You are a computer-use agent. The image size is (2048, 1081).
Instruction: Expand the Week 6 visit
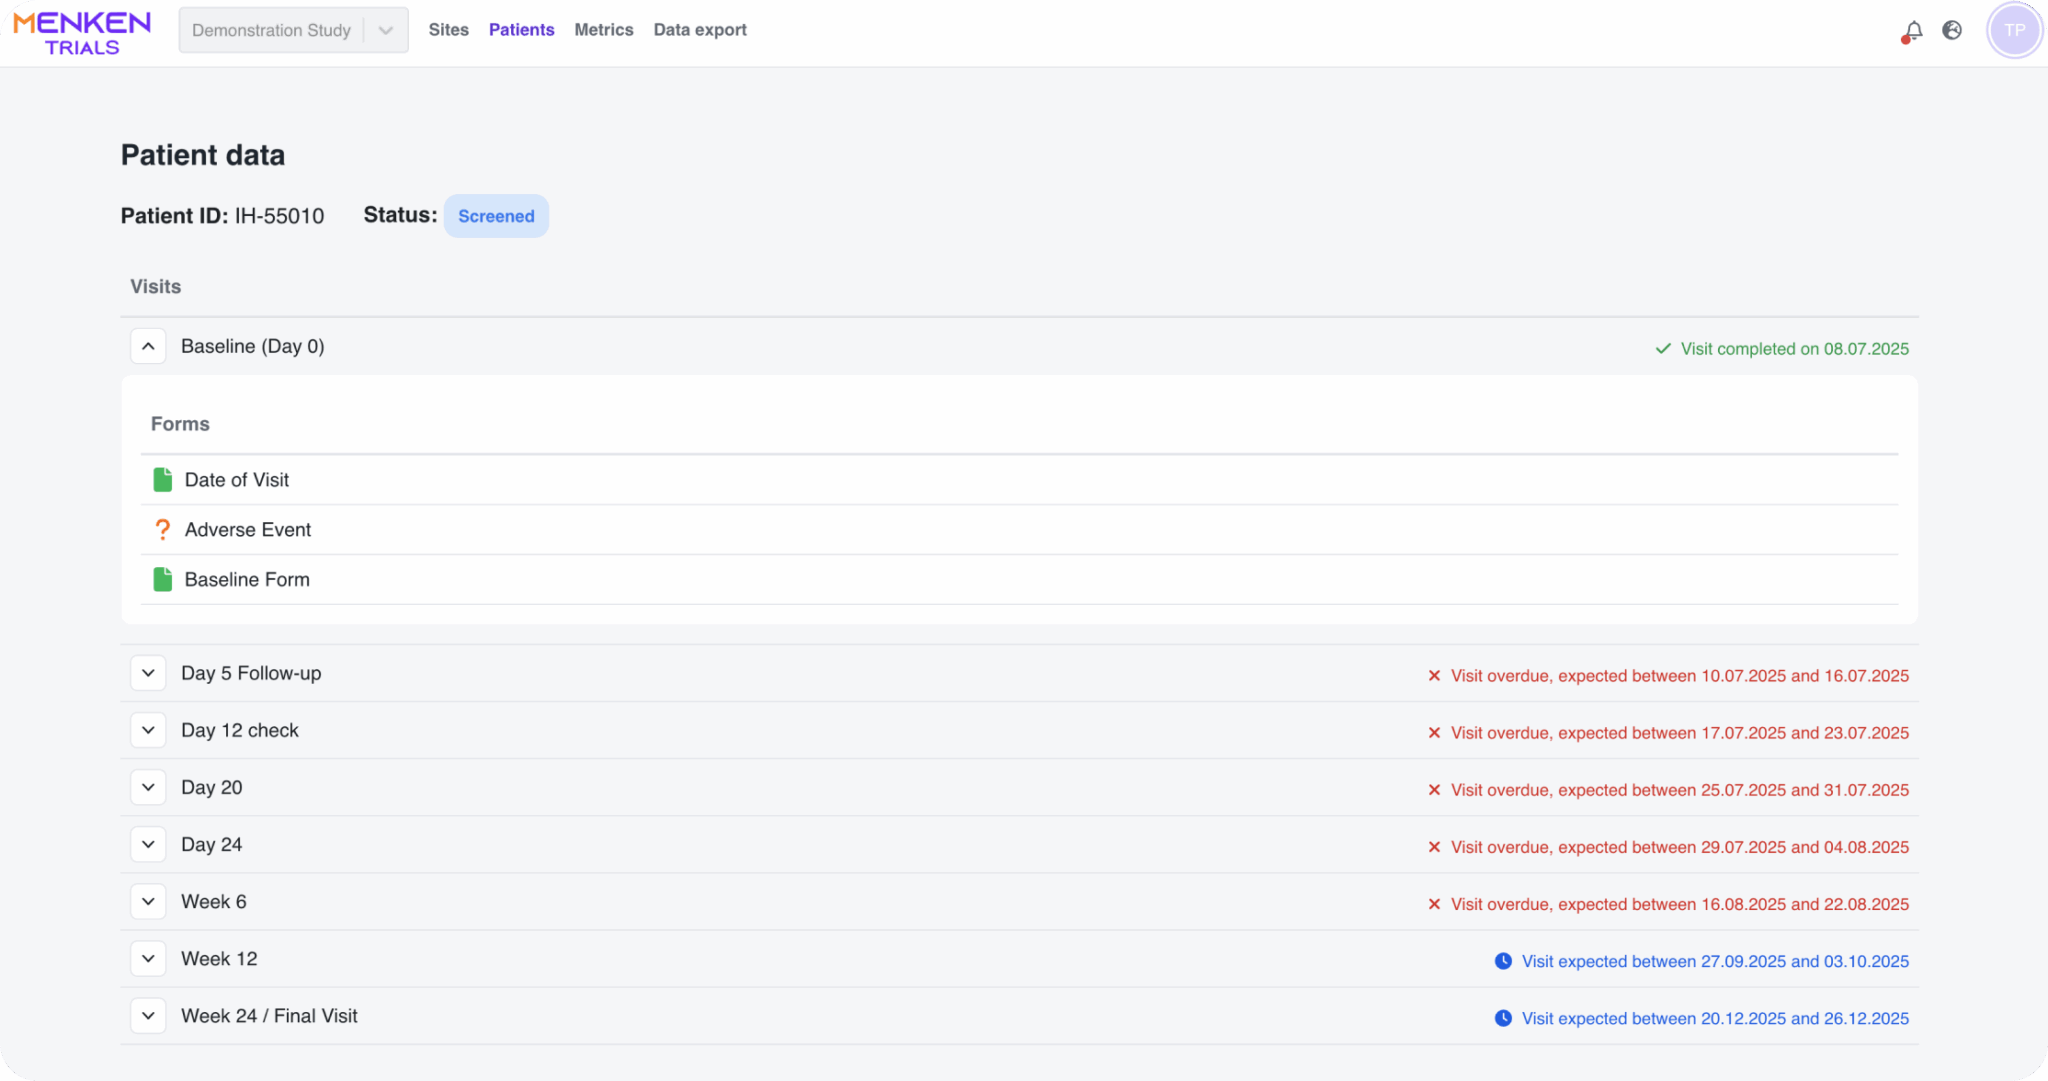pos(148,901)
